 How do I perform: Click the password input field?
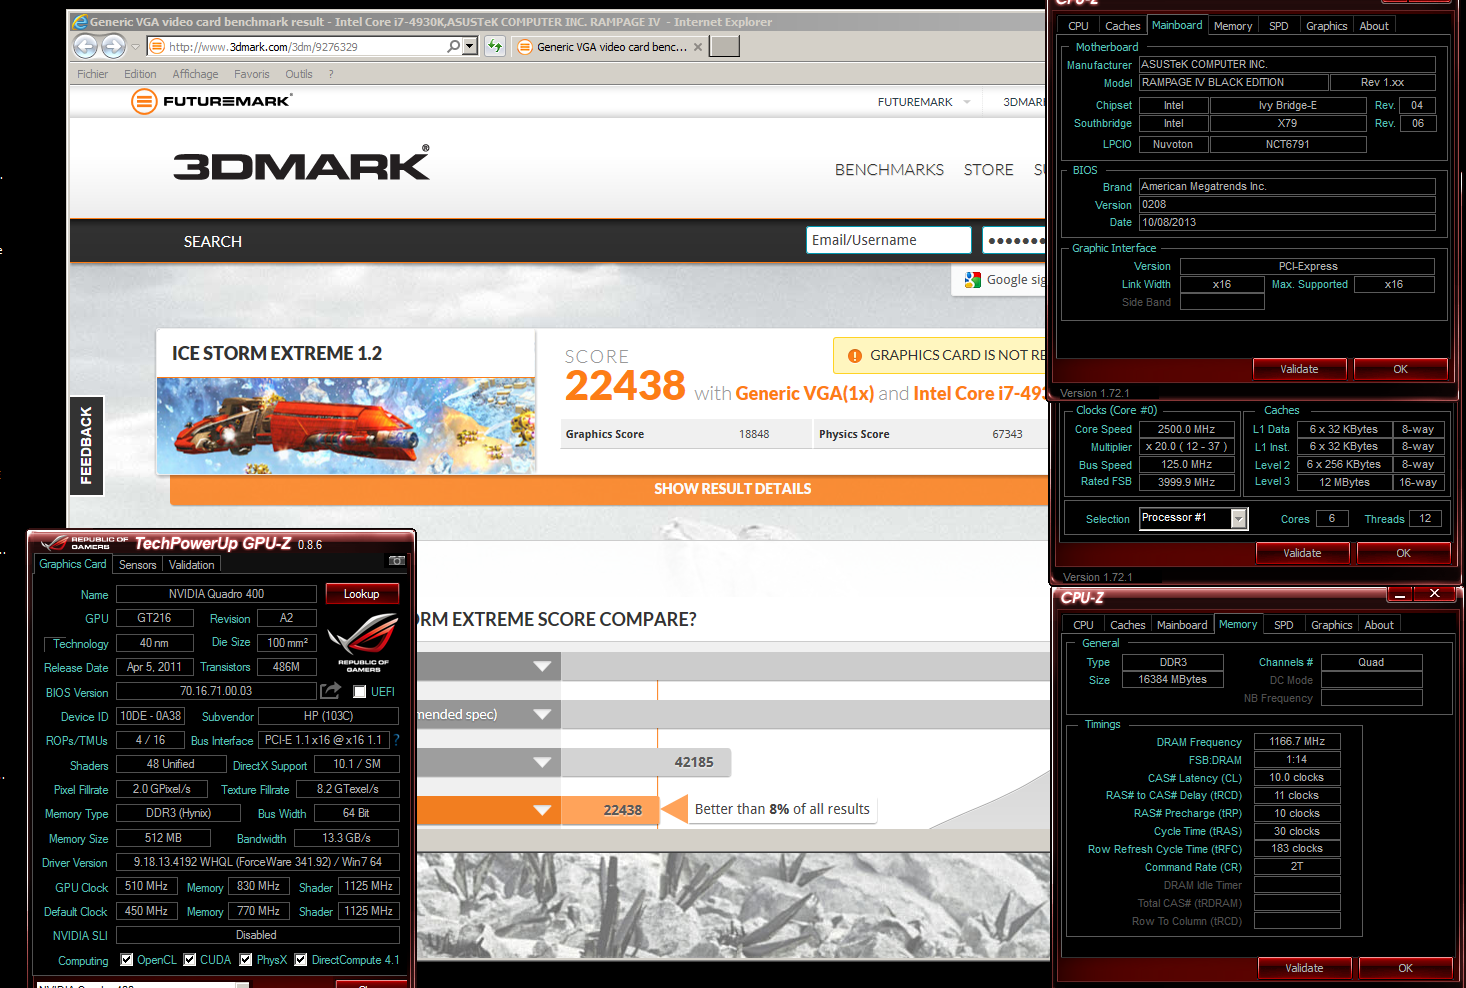point(1014,240)
